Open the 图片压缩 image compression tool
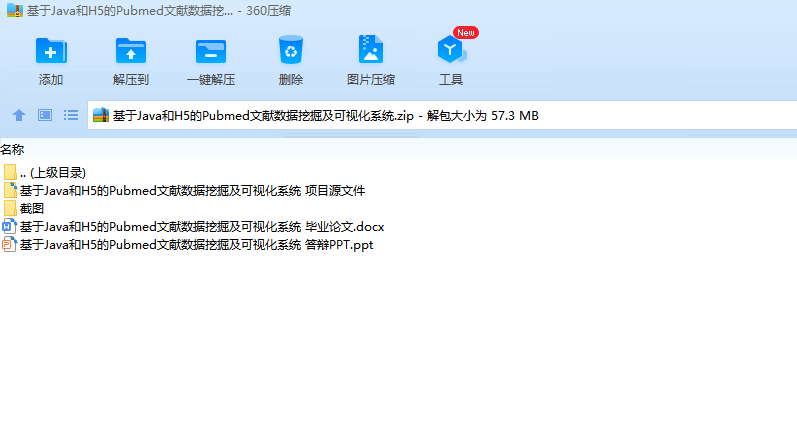Screen dimensions: 797x425 click(x=371, y=49)
